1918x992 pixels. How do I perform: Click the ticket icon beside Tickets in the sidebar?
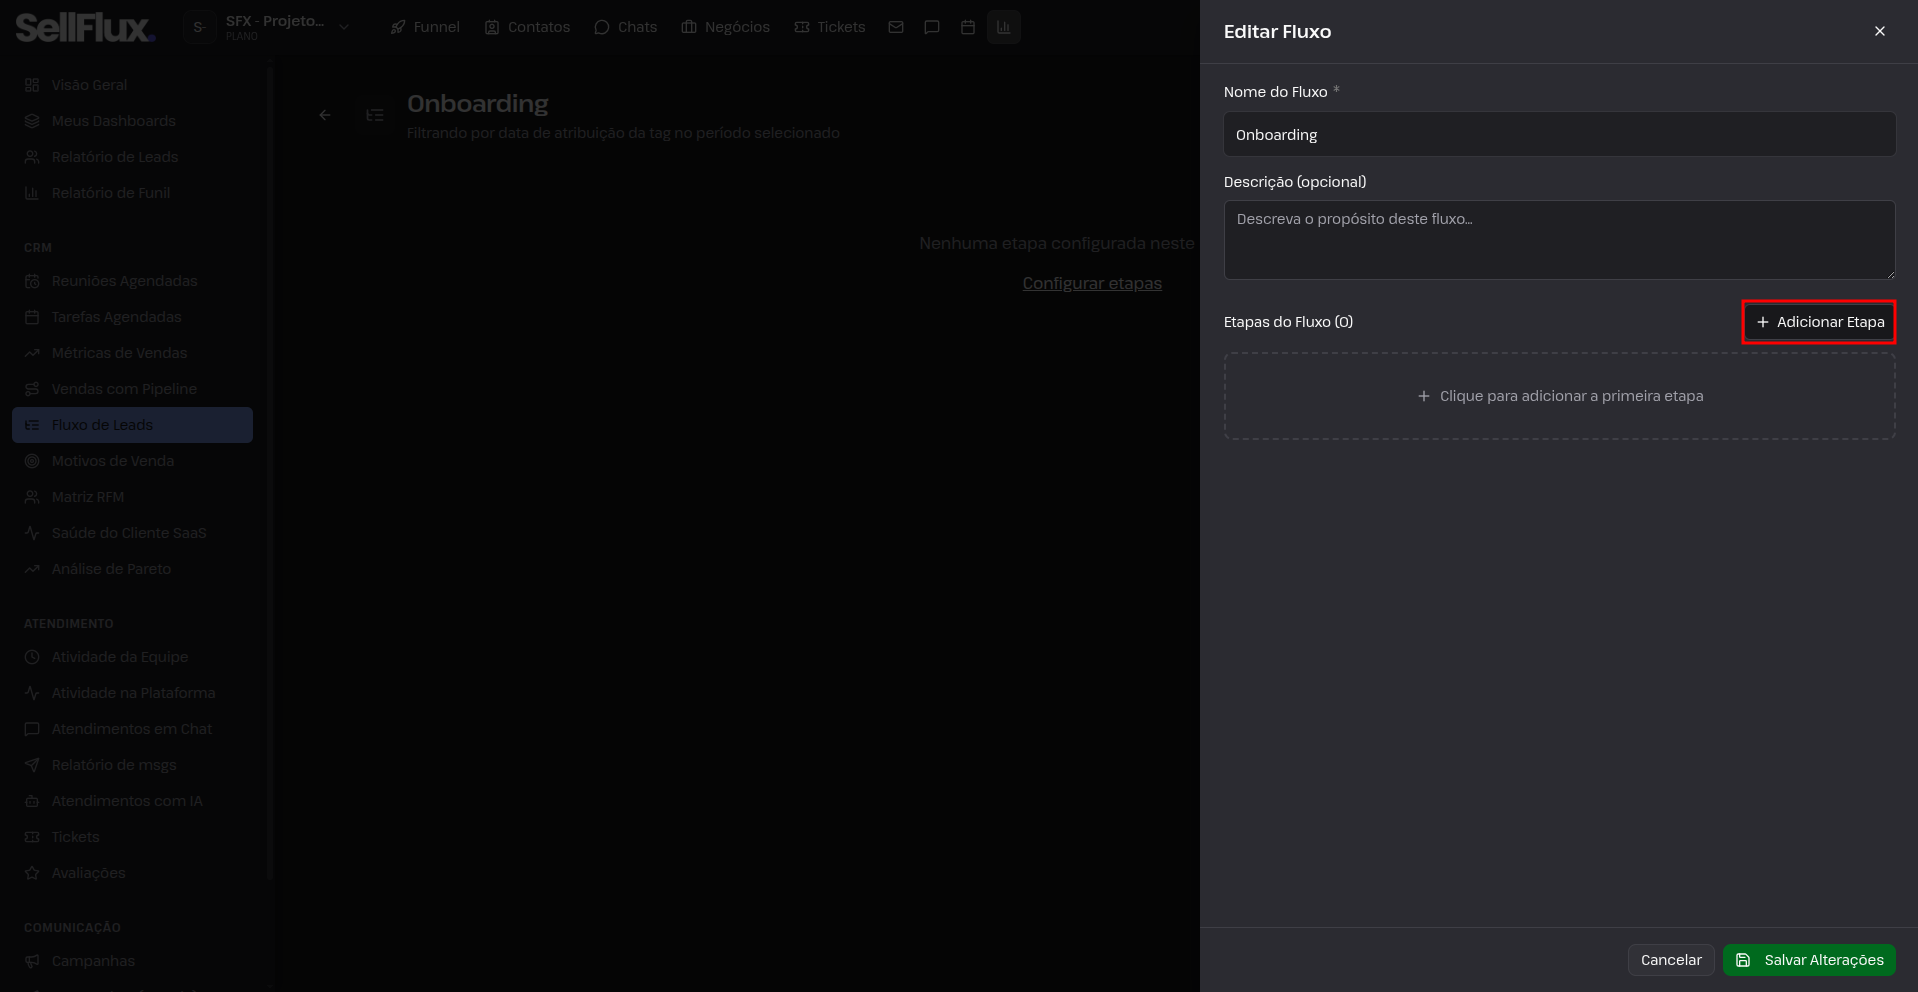pyautogui.click(x=32, y=837)
